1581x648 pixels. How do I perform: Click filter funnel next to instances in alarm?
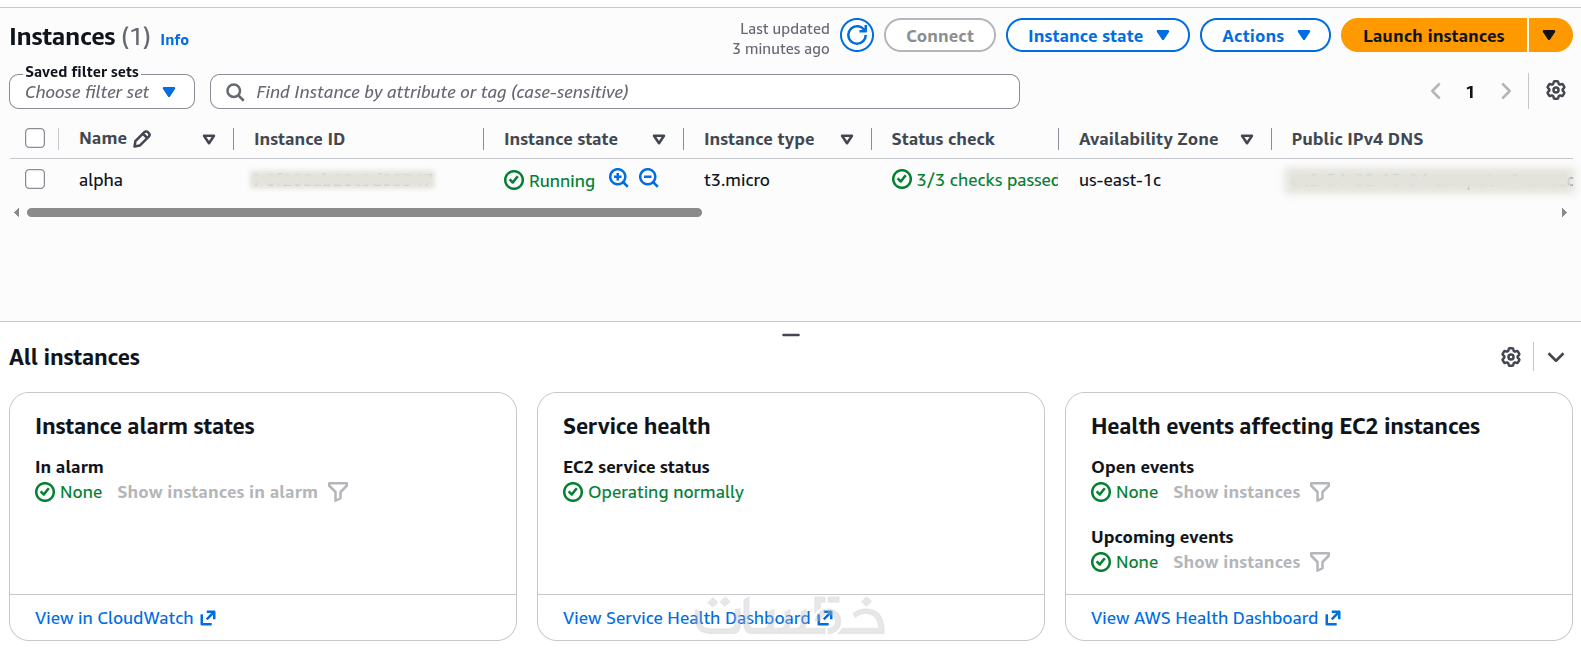click(338, 492)
